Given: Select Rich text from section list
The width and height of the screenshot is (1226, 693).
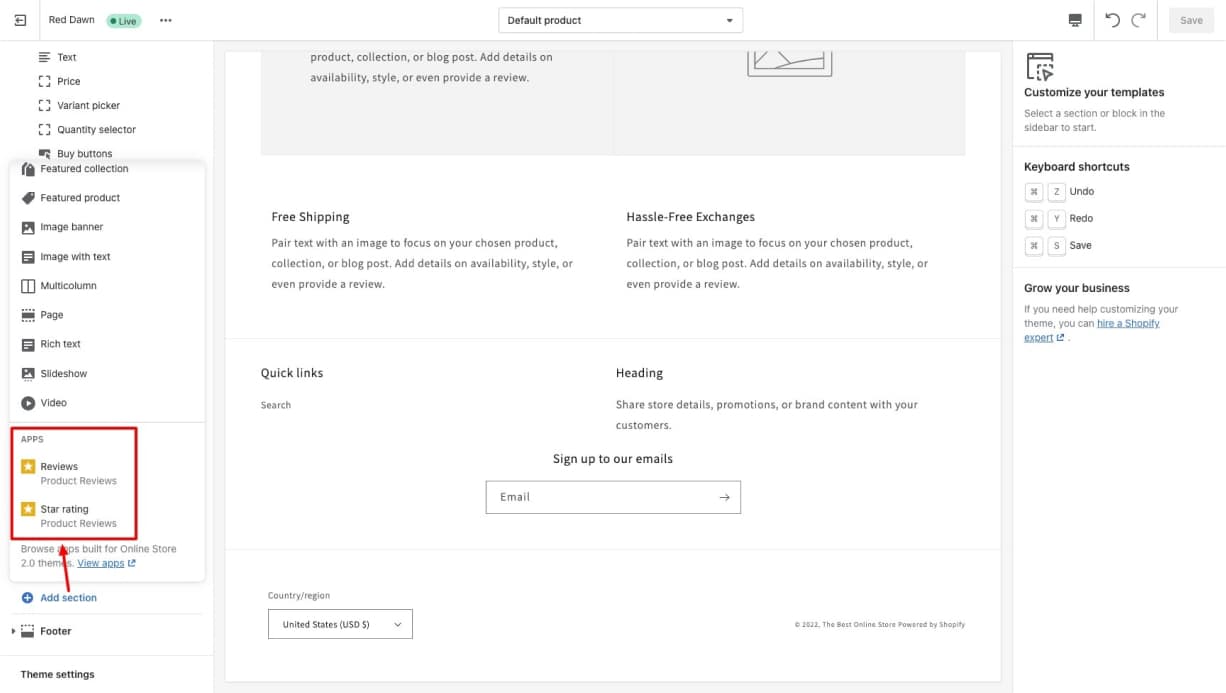Looking at the screenshot, I should (60, 344).
